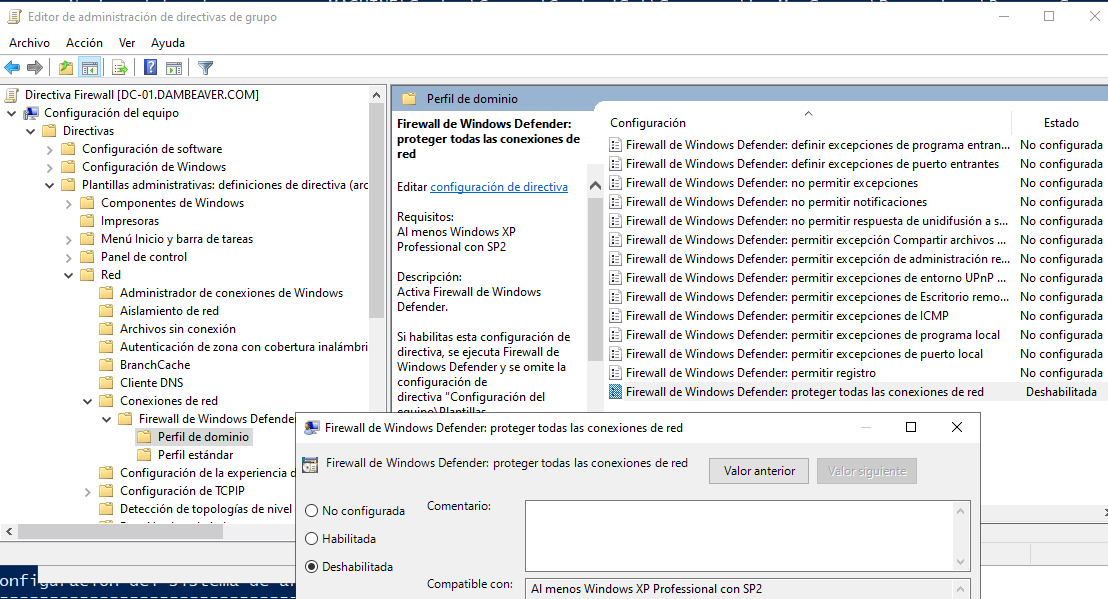The width and height of the screenshot is (1108, 599).
Task: Collapse Firewall de Windows Defender tree node
Action: pos(107,420)
